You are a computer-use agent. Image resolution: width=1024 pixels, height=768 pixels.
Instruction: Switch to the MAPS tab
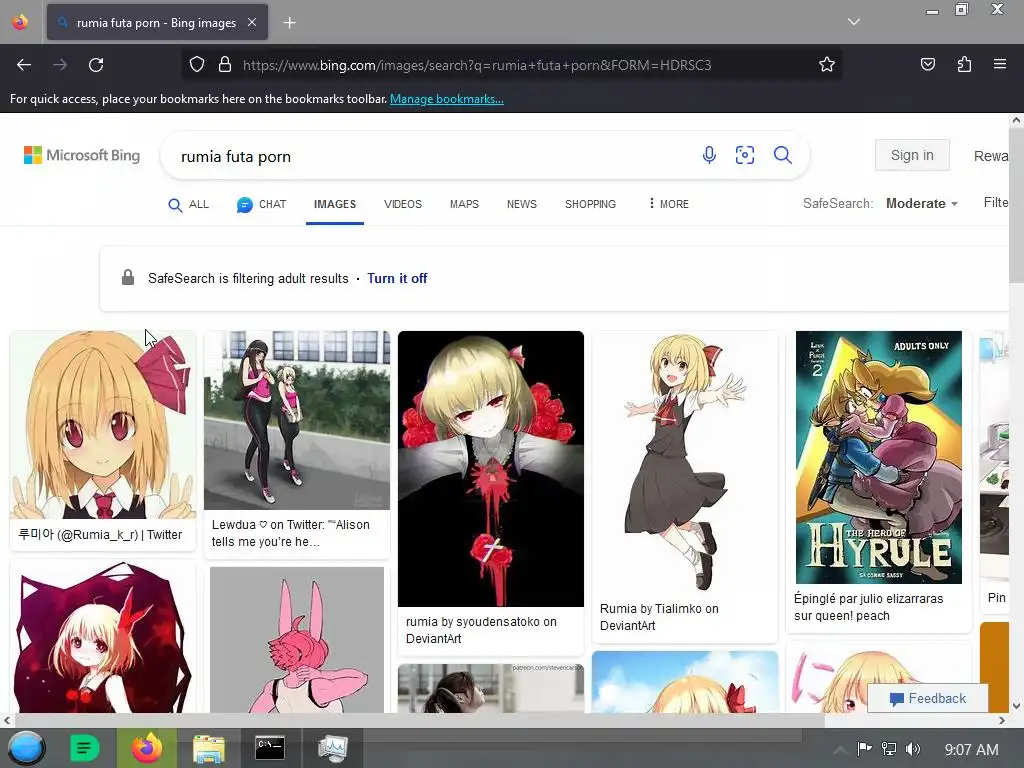click(464, 204)
